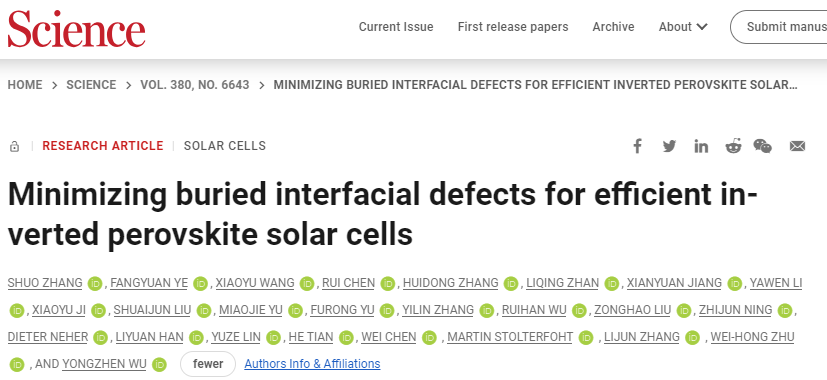
Task: Share on LinkedIn icon
Action: (701, 146)
